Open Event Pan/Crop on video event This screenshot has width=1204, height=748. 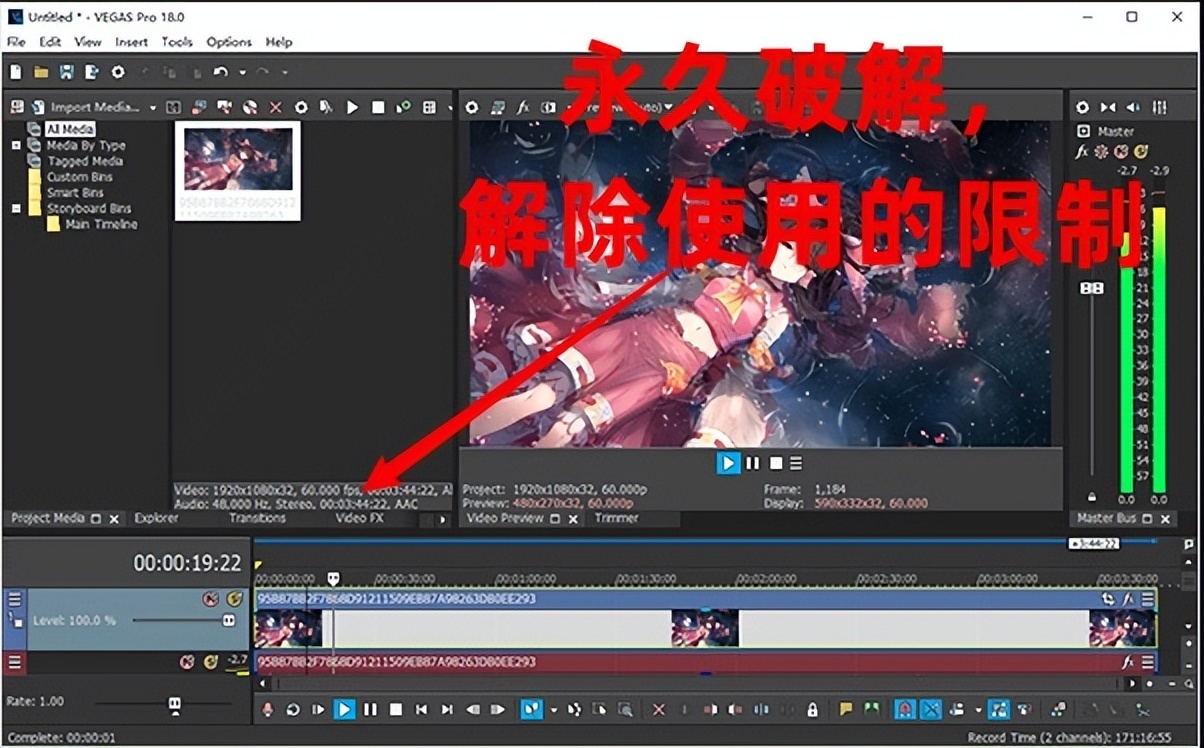pyautogui.click(x=1107, y=599)
